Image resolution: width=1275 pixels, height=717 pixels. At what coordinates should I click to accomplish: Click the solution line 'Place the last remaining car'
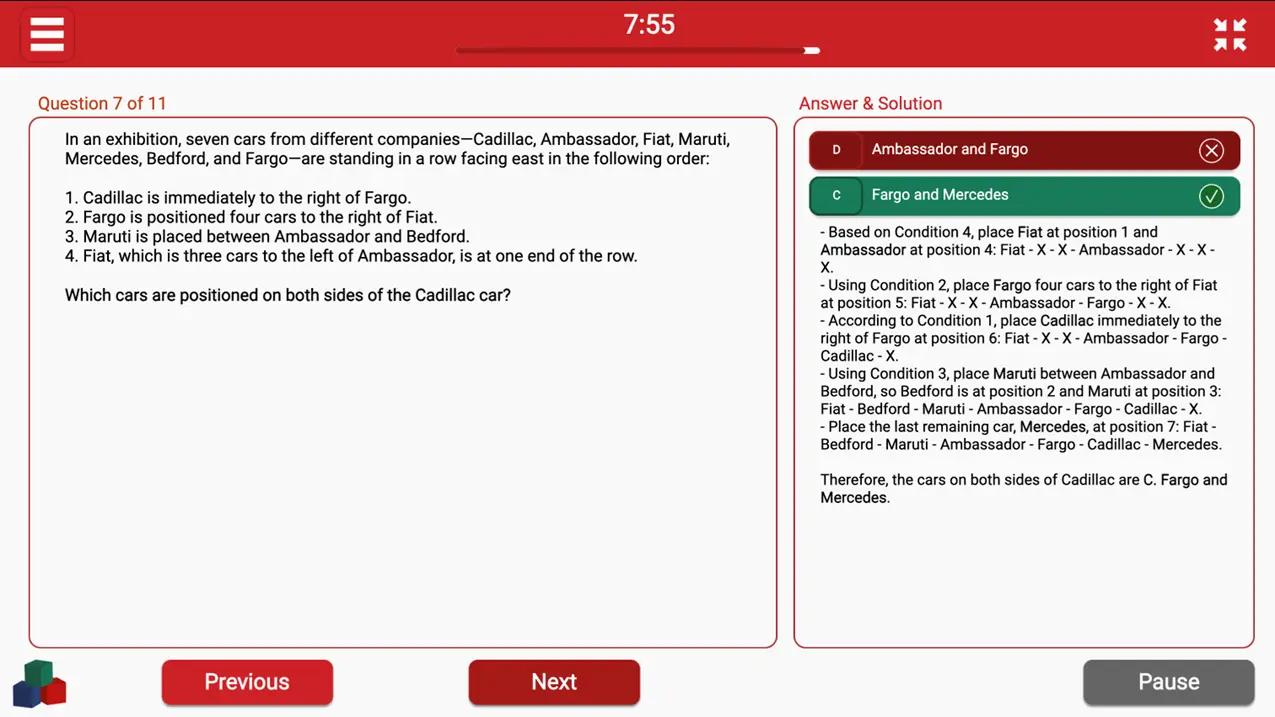1021,435
